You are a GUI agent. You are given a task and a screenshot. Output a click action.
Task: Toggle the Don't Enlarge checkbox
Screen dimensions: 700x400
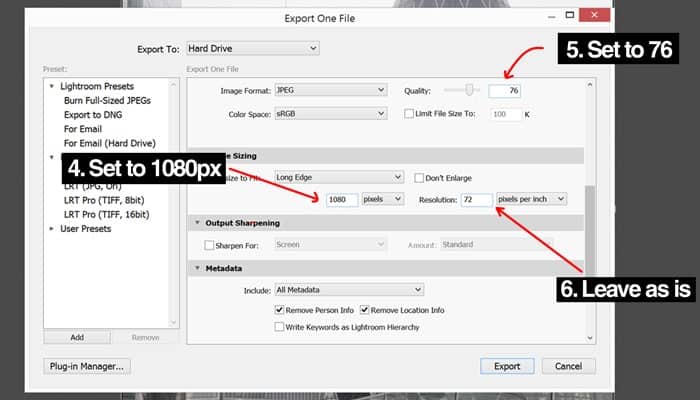[419, 178]
